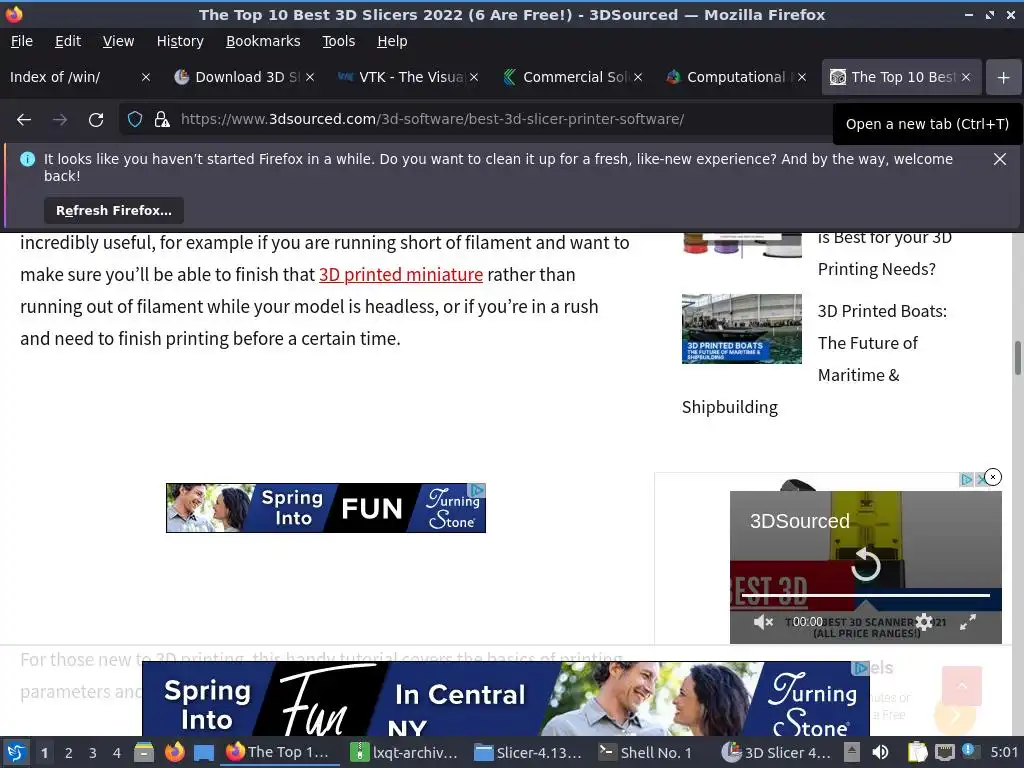The height and width of the screenshot is (768, 1024).
Task: Open the LXQt application menu
Action: point(16,752)
